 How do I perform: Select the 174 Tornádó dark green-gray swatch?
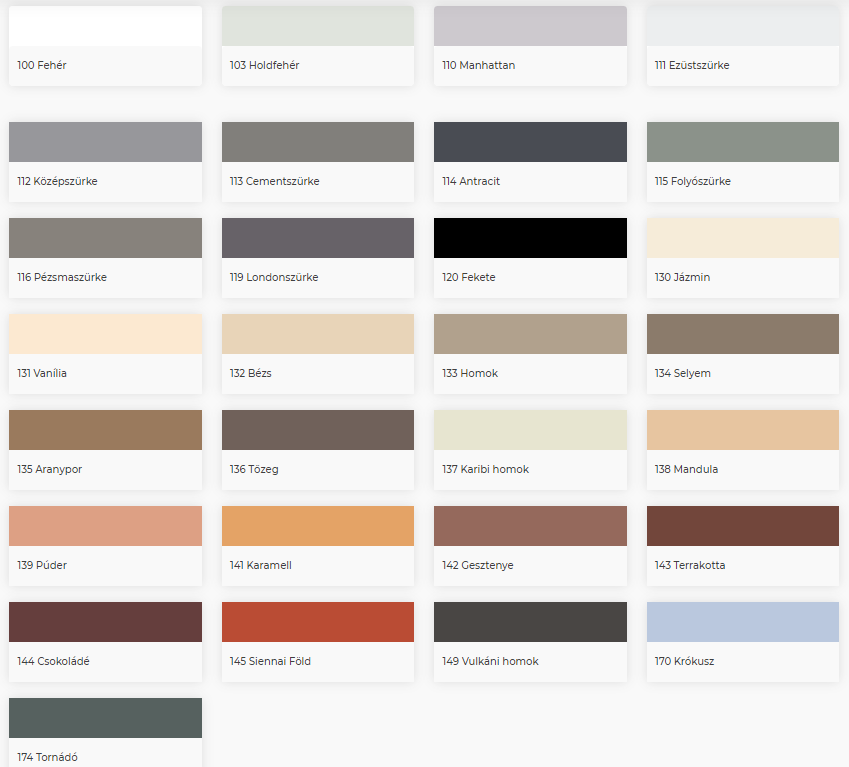click(105, 718)
